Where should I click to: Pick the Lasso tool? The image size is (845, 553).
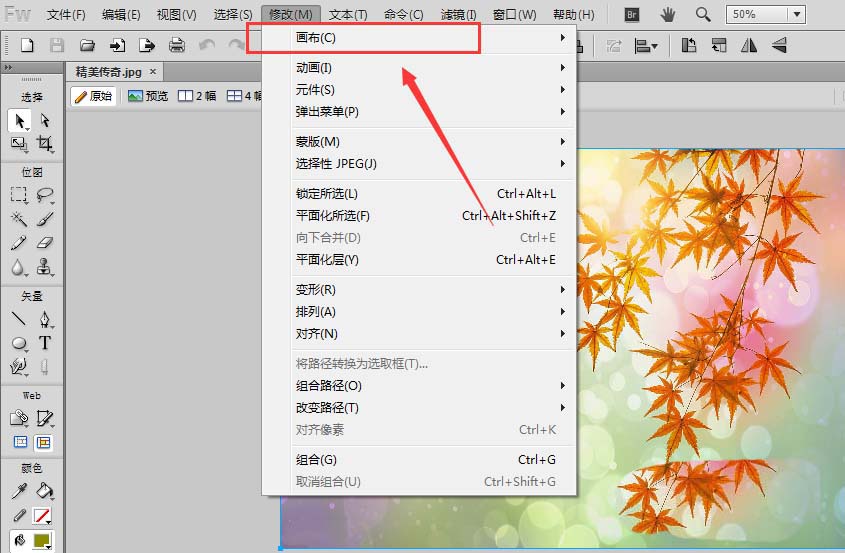click(45, 195)
